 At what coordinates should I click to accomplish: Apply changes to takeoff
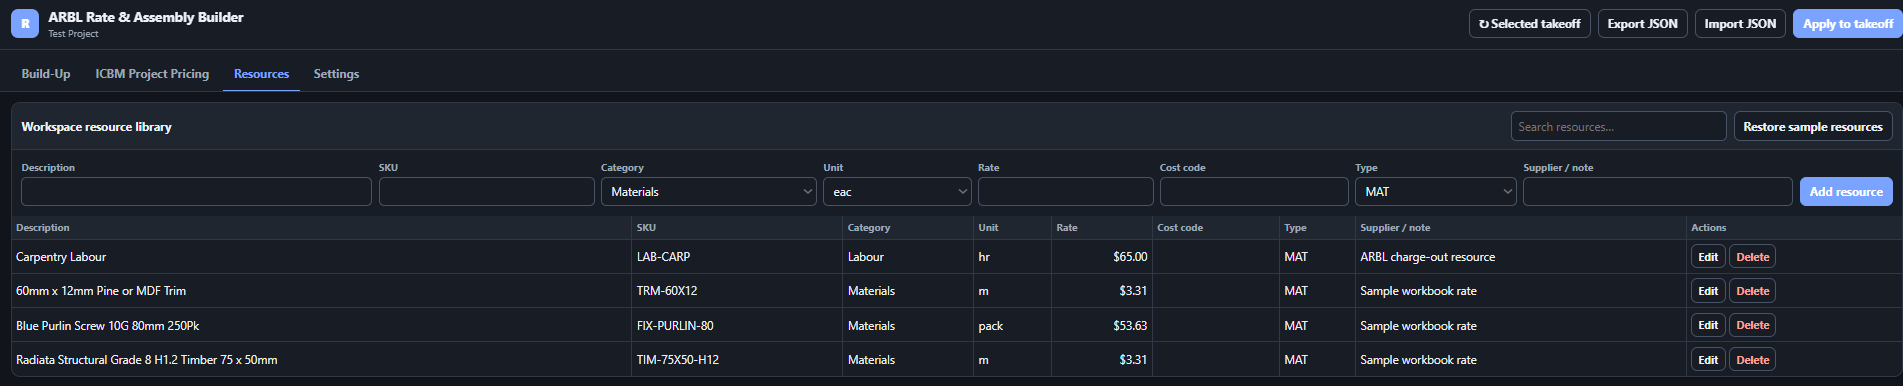1847,24
